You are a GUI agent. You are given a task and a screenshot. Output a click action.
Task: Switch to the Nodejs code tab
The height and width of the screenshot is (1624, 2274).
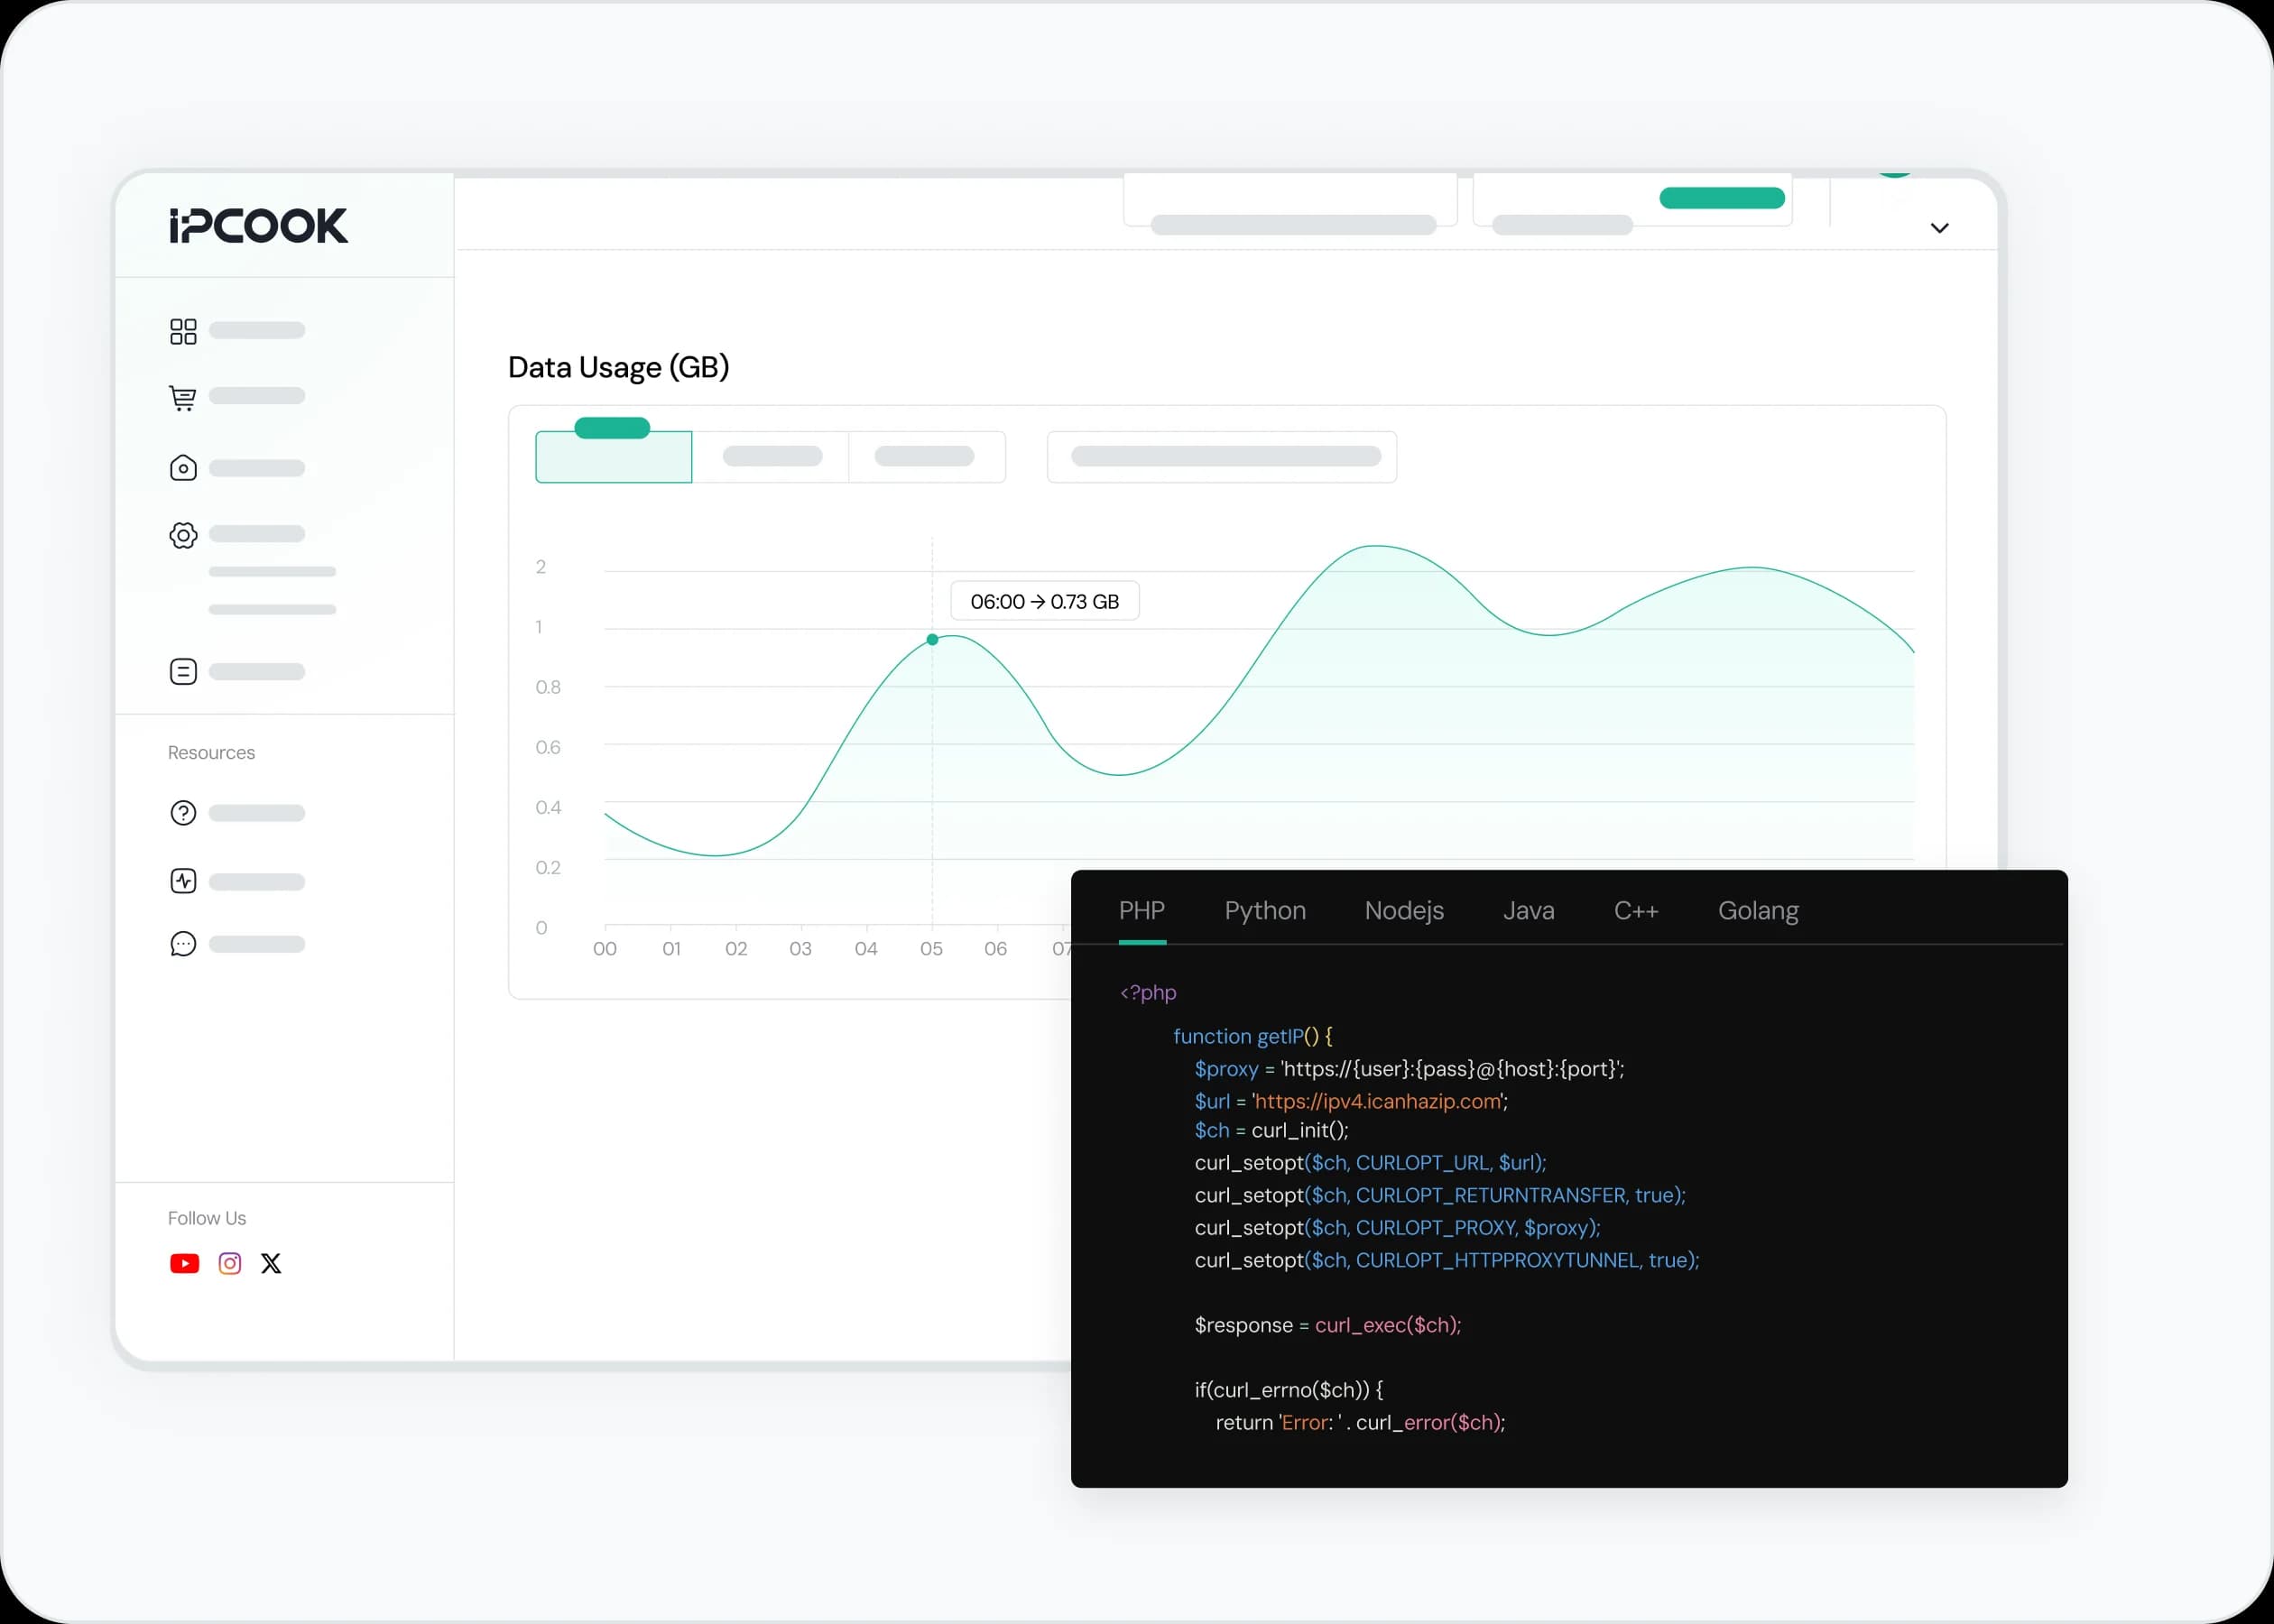coord(1403,911)
